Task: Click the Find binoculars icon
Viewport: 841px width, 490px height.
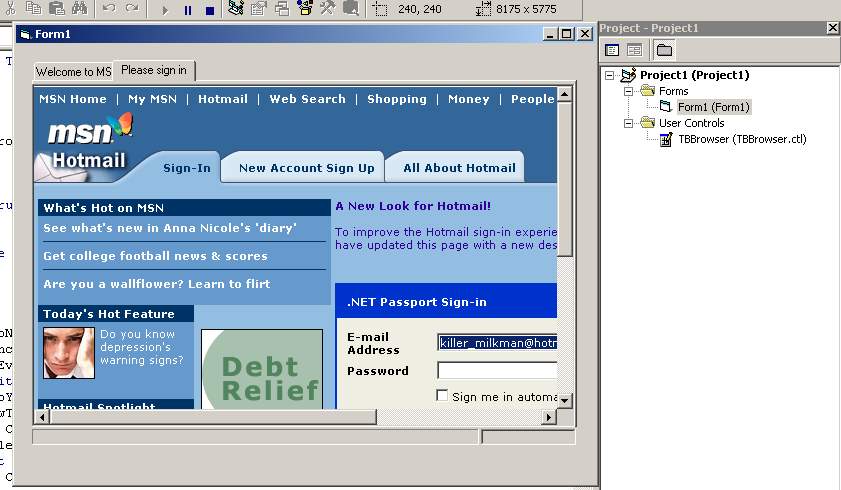Action: point(79,9)
